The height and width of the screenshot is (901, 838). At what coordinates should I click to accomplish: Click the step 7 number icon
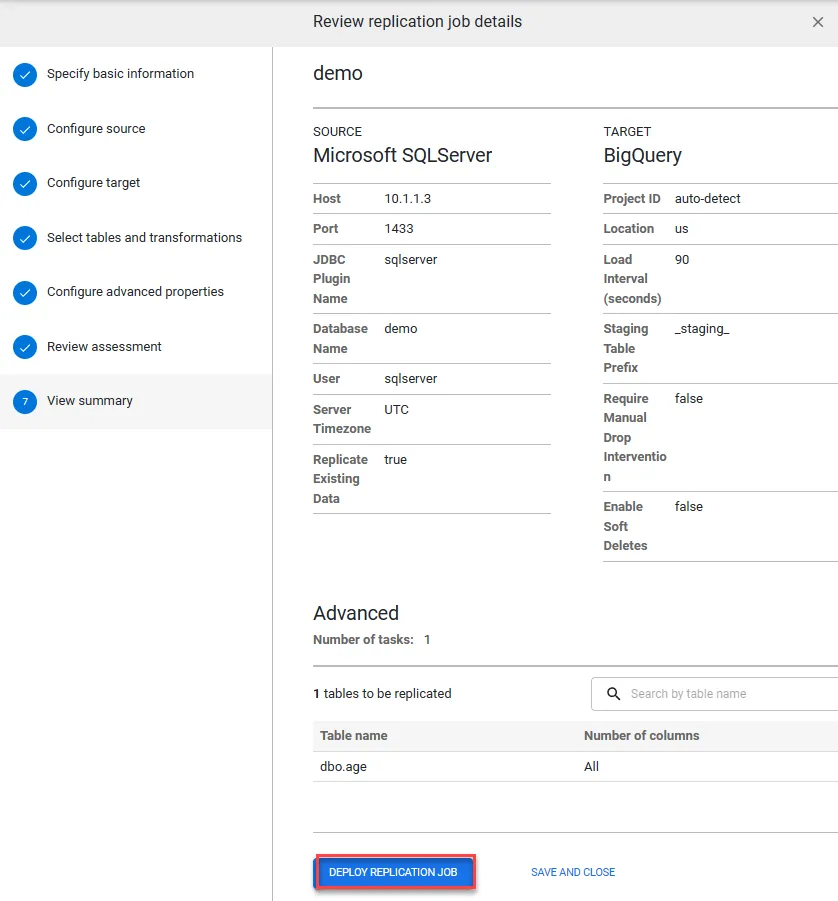click(25, 402)
